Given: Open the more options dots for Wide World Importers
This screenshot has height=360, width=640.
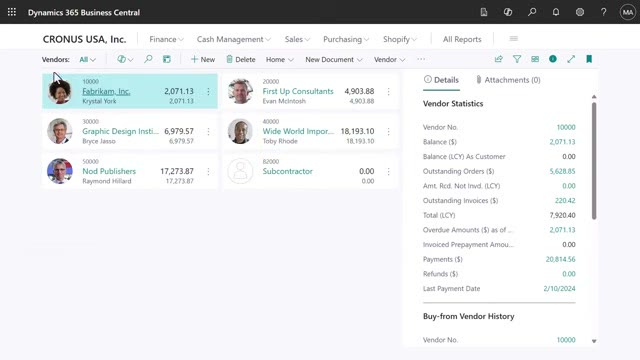Looking at the screenshot, I should click(x=388, y=131).
